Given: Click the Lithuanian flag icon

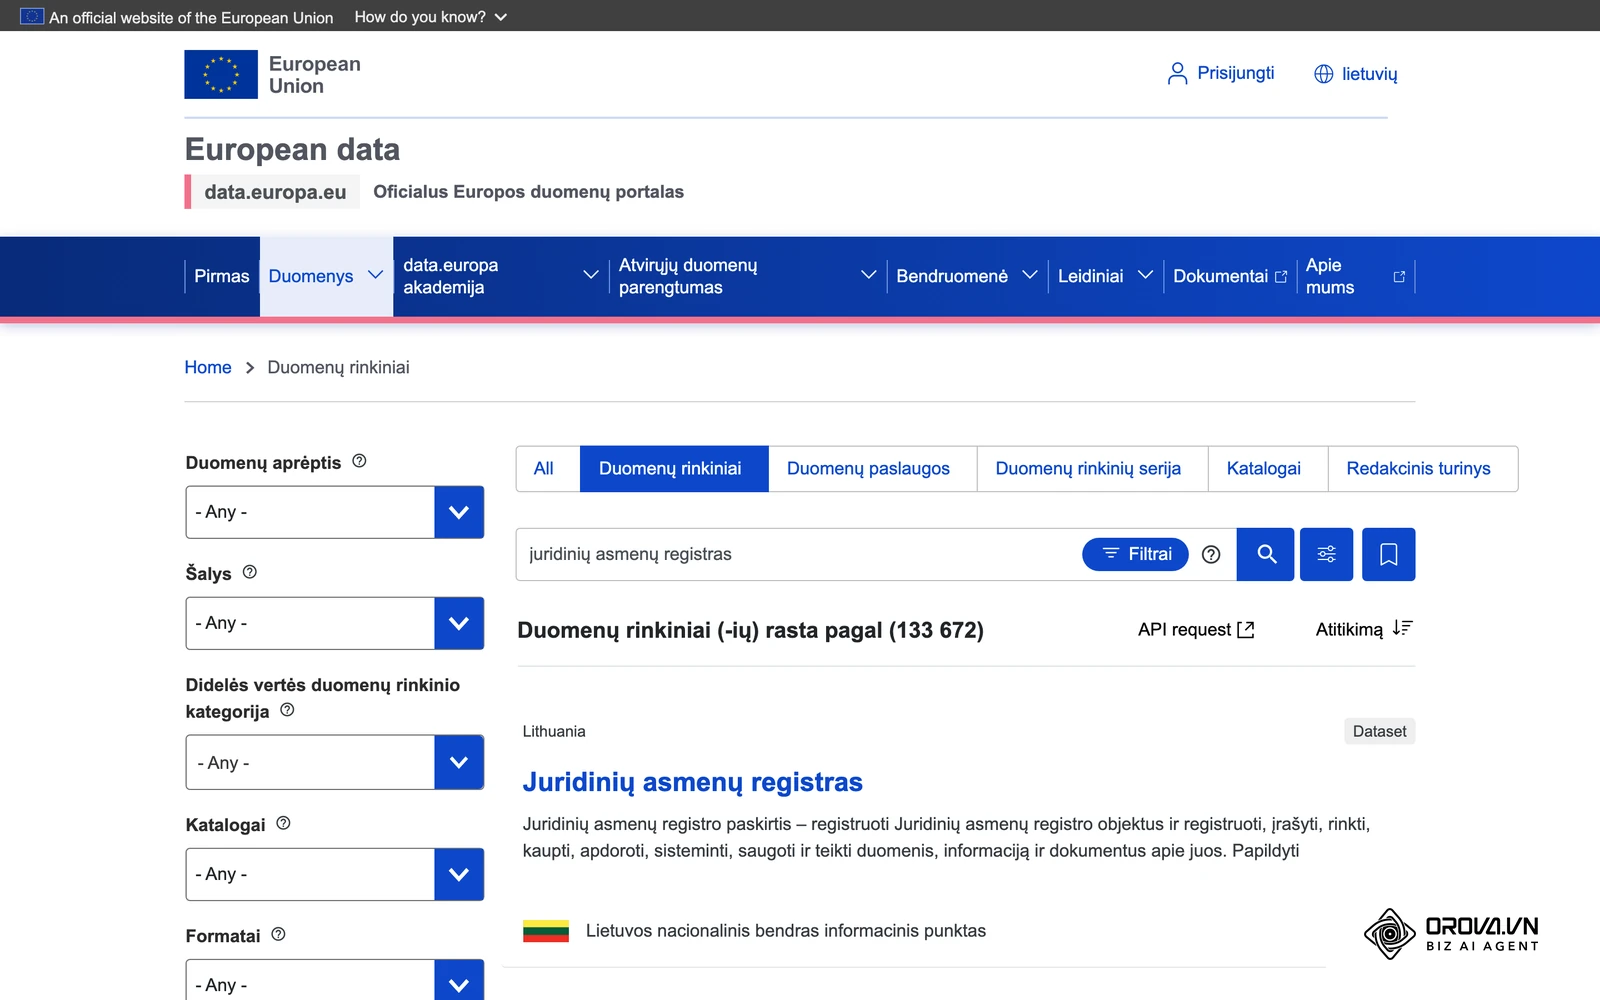Looking at the screenshot, I should [x=546, y=931].
